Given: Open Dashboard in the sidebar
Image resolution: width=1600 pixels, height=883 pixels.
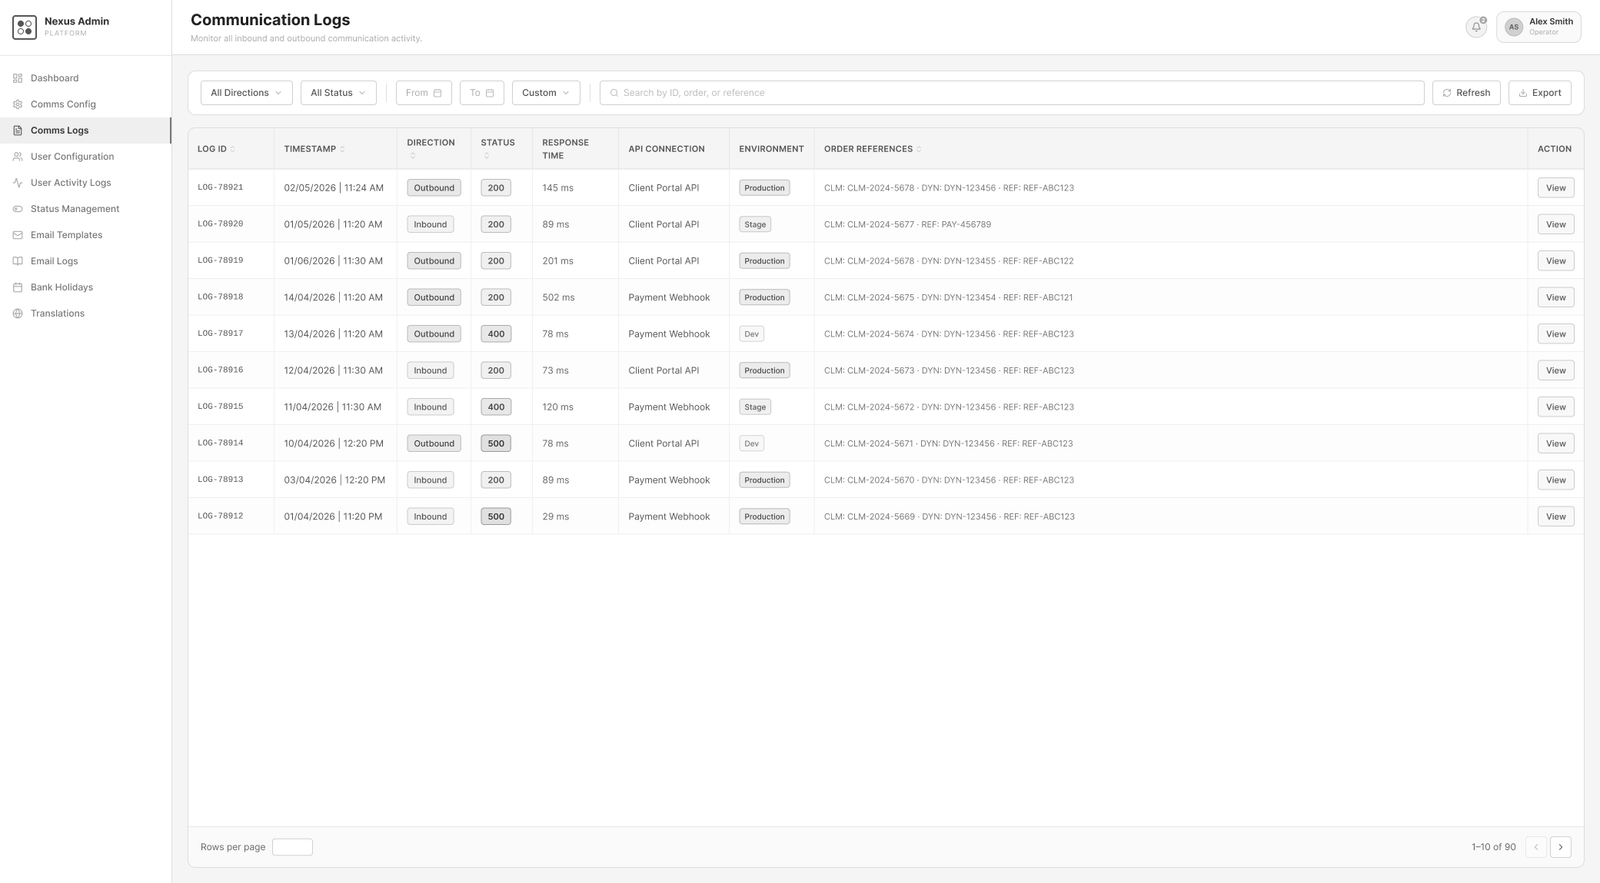Looking at the screenshot, I should coord(86,78).
